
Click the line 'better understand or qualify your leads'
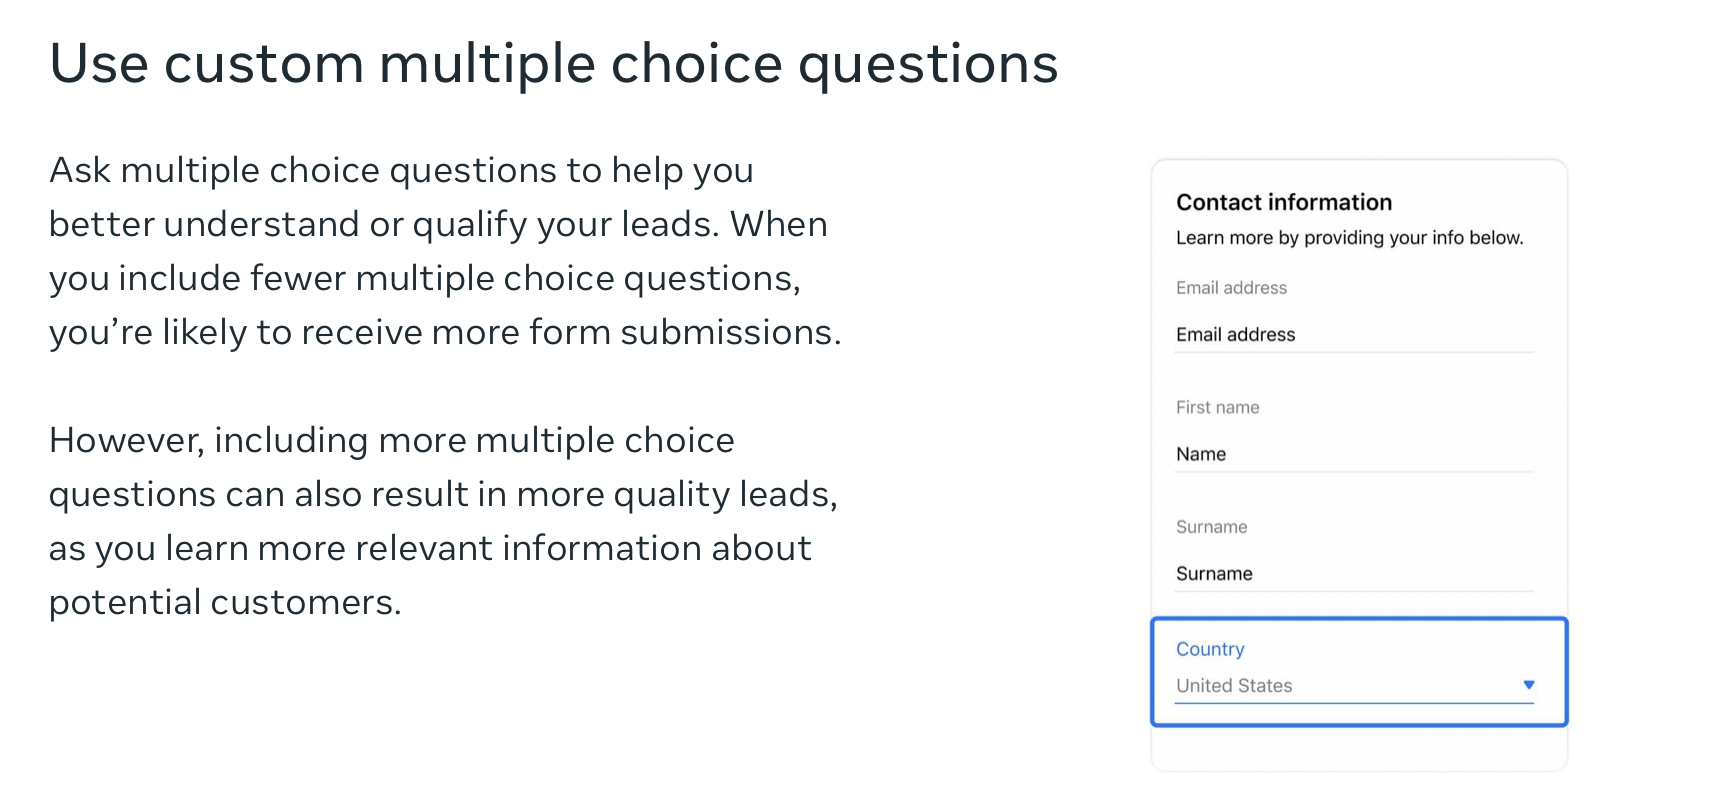click(438, 225)
